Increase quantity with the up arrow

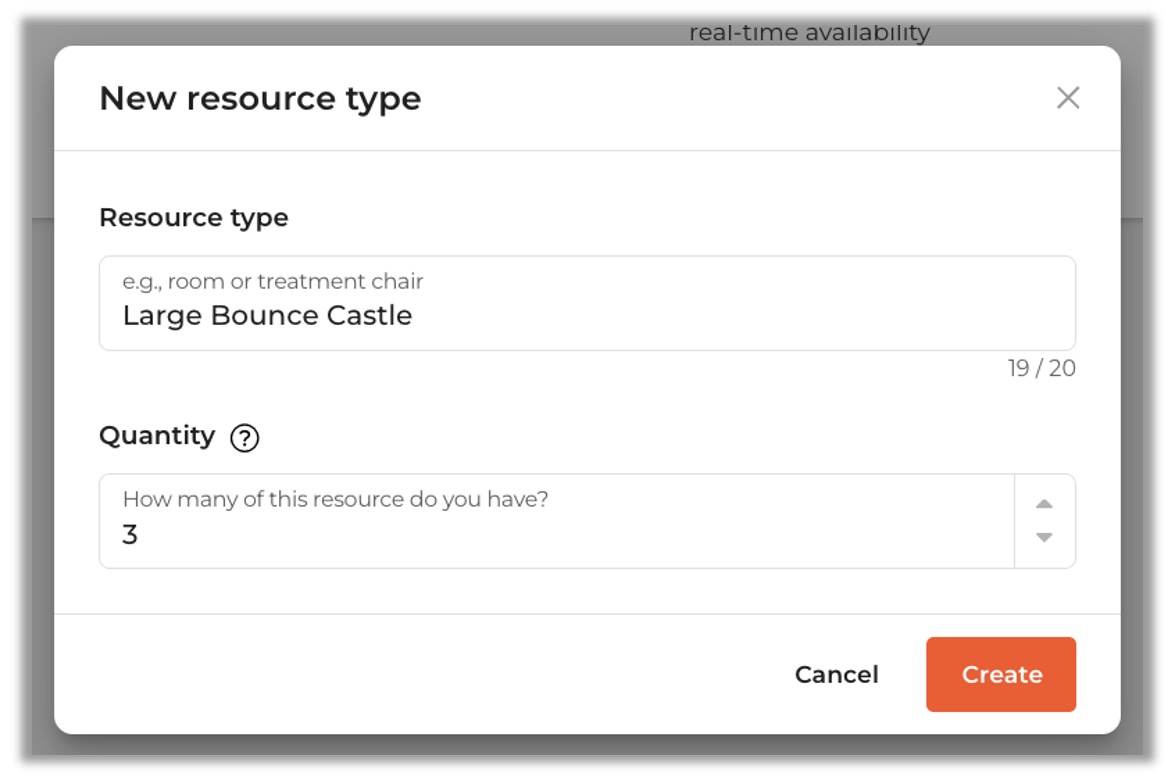(1044, 504)
